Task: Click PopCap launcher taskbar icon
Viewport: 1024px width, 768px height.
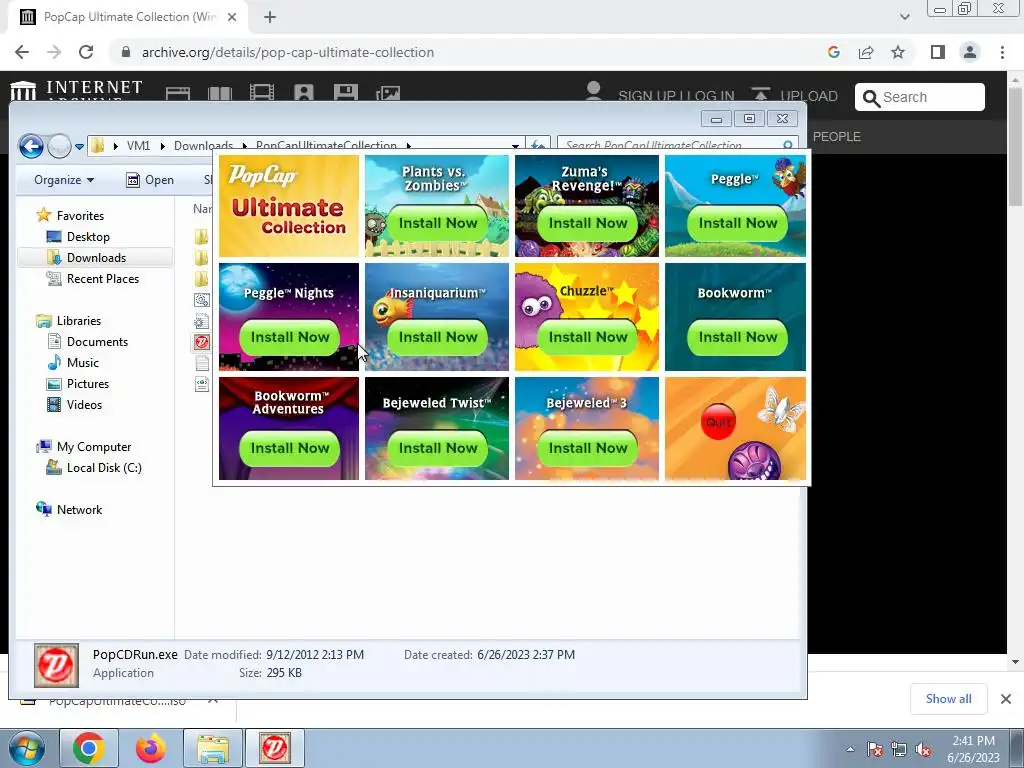Action: click(274, 748)
